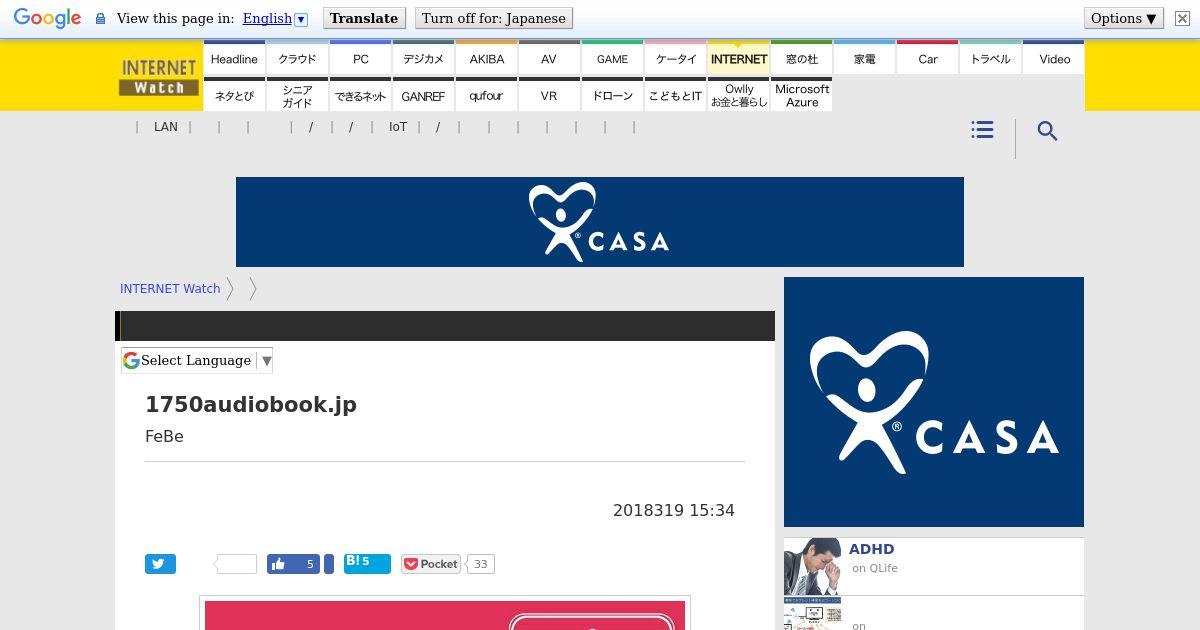This screenshot has width=1200, height=630.
Task: Open the デジカメ nav tab
Action: pos(423,59)
